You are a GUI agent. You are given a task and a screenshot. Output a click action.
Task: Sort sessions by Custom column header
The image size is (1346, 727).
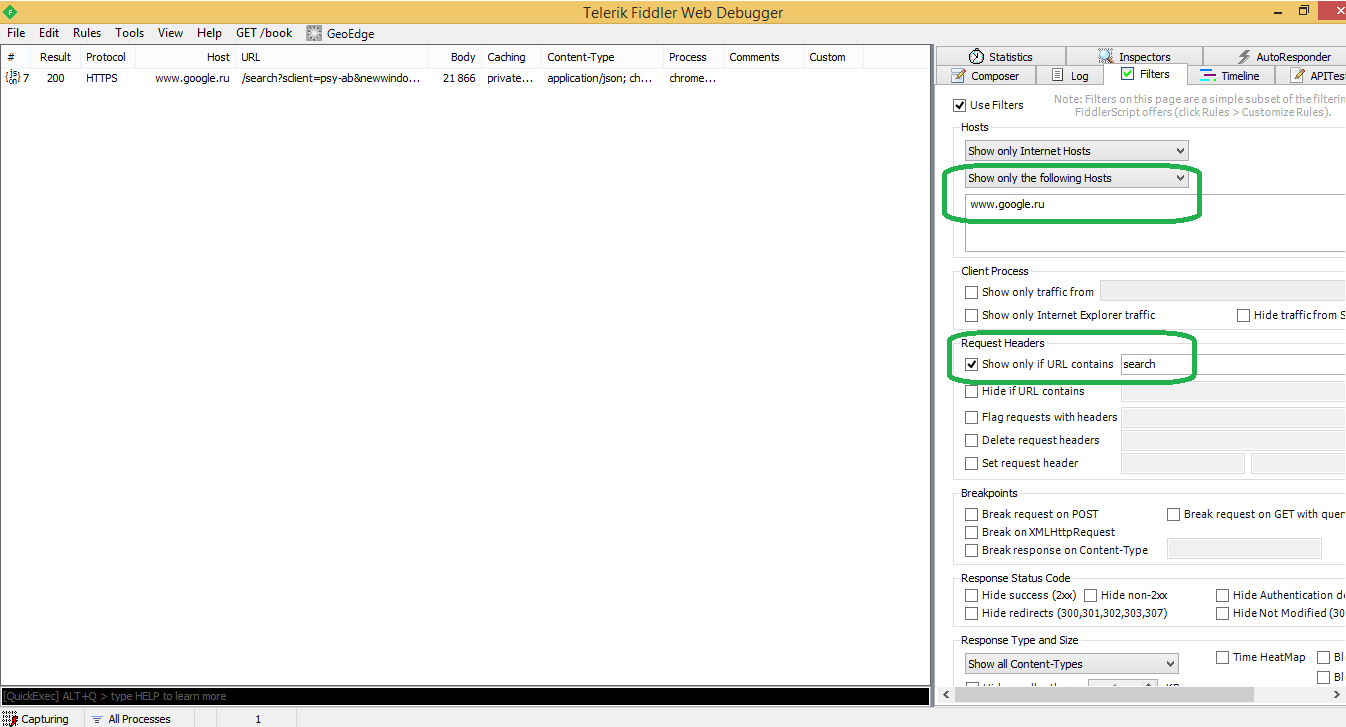pyautogui.click(x=834, y=57)
